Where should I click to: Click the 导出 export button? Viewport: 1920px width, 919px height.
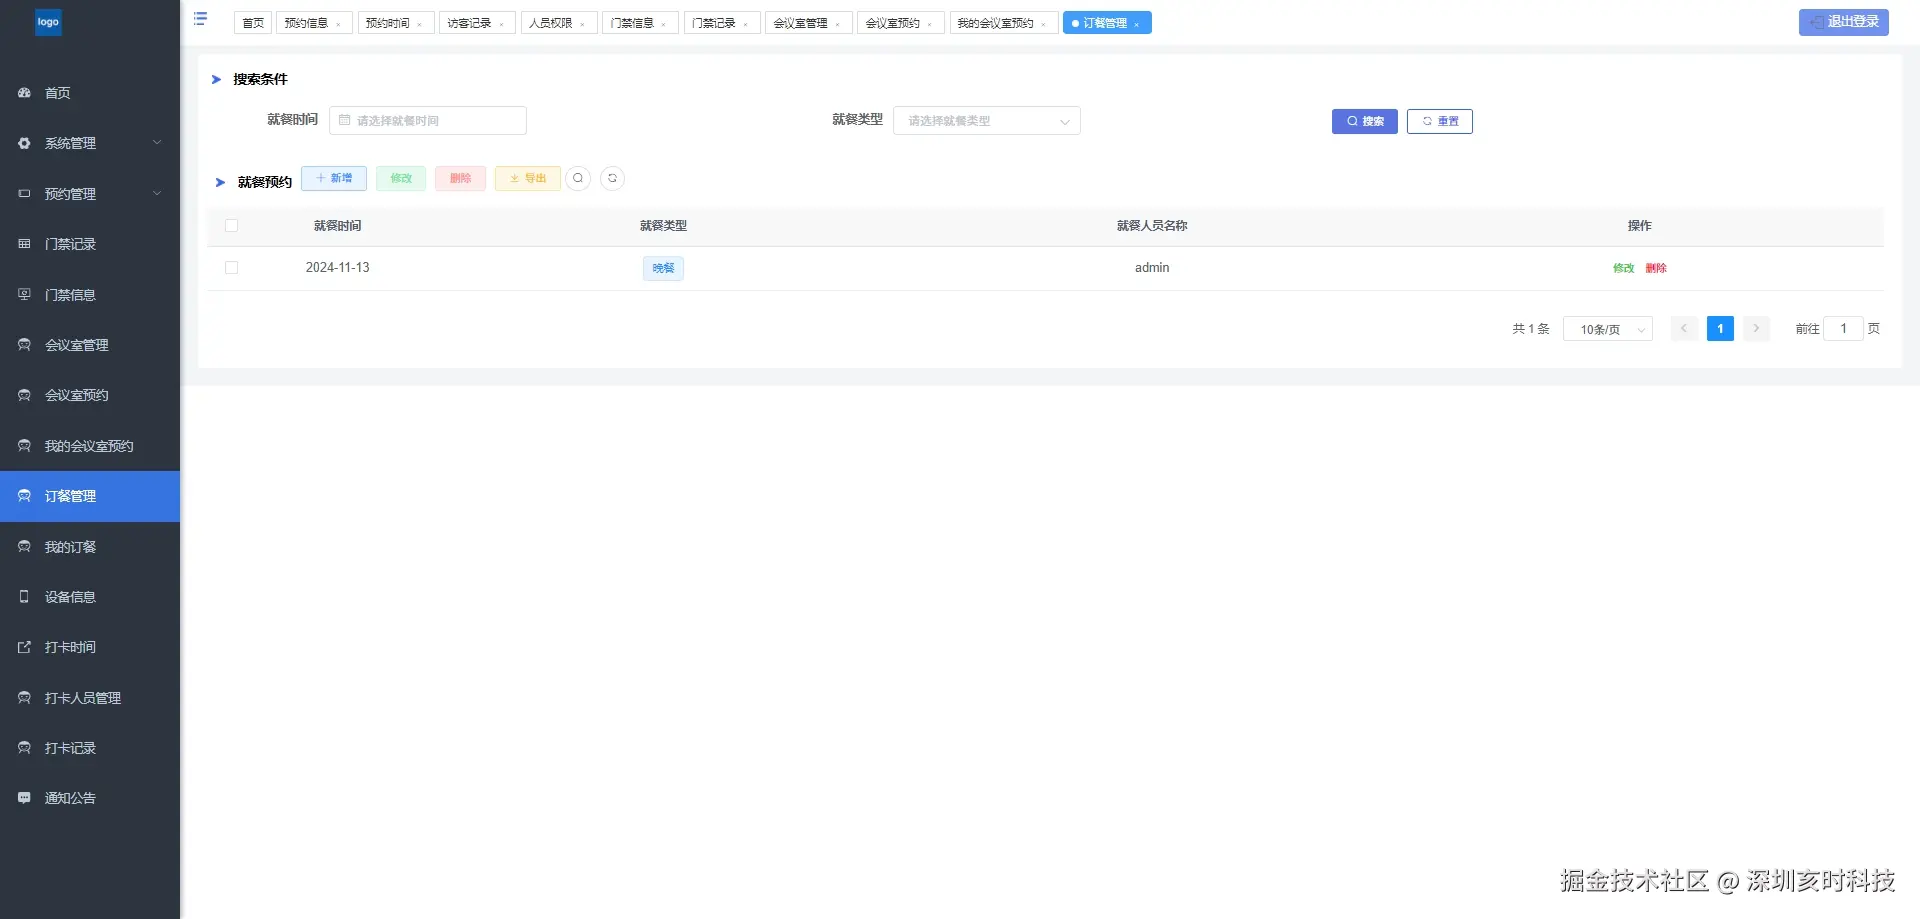point(528,178)
